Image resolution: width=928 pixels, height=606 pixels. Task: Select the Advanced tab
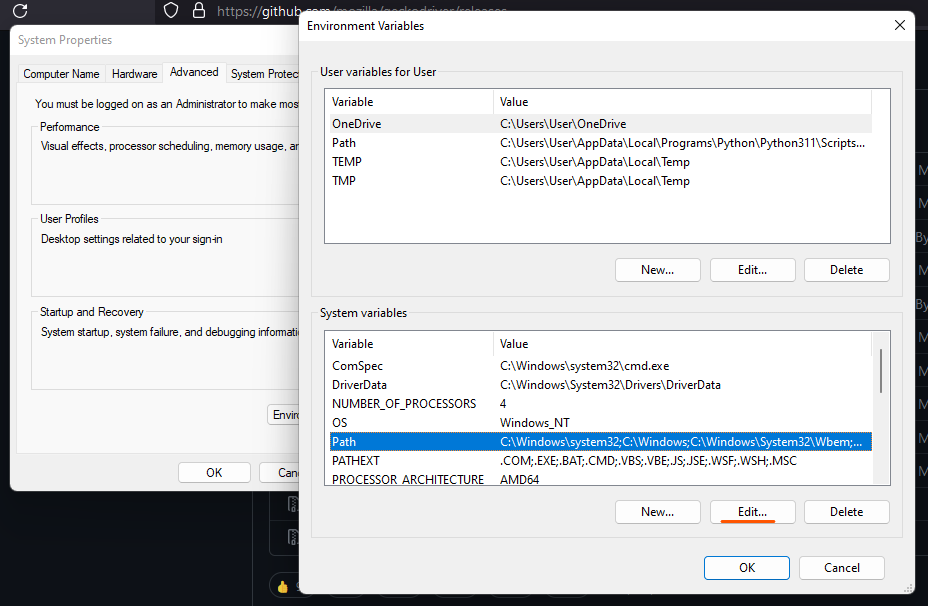[194, 73]
